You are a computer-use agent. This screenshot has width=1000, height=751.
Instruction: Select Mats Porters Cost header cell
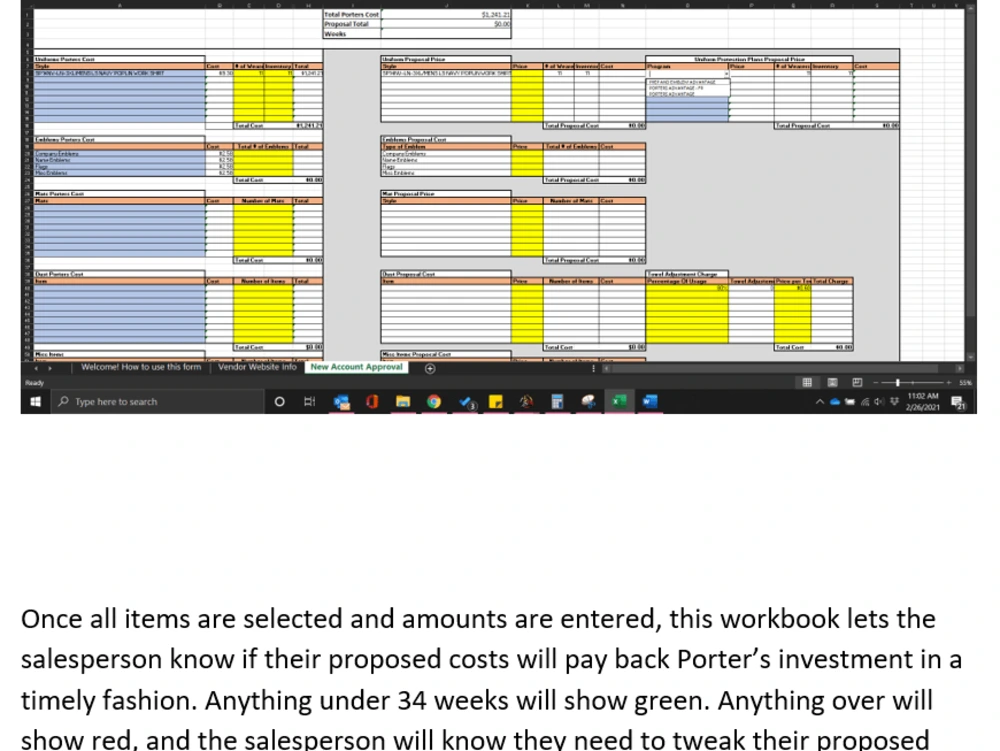tap(119, 194)
